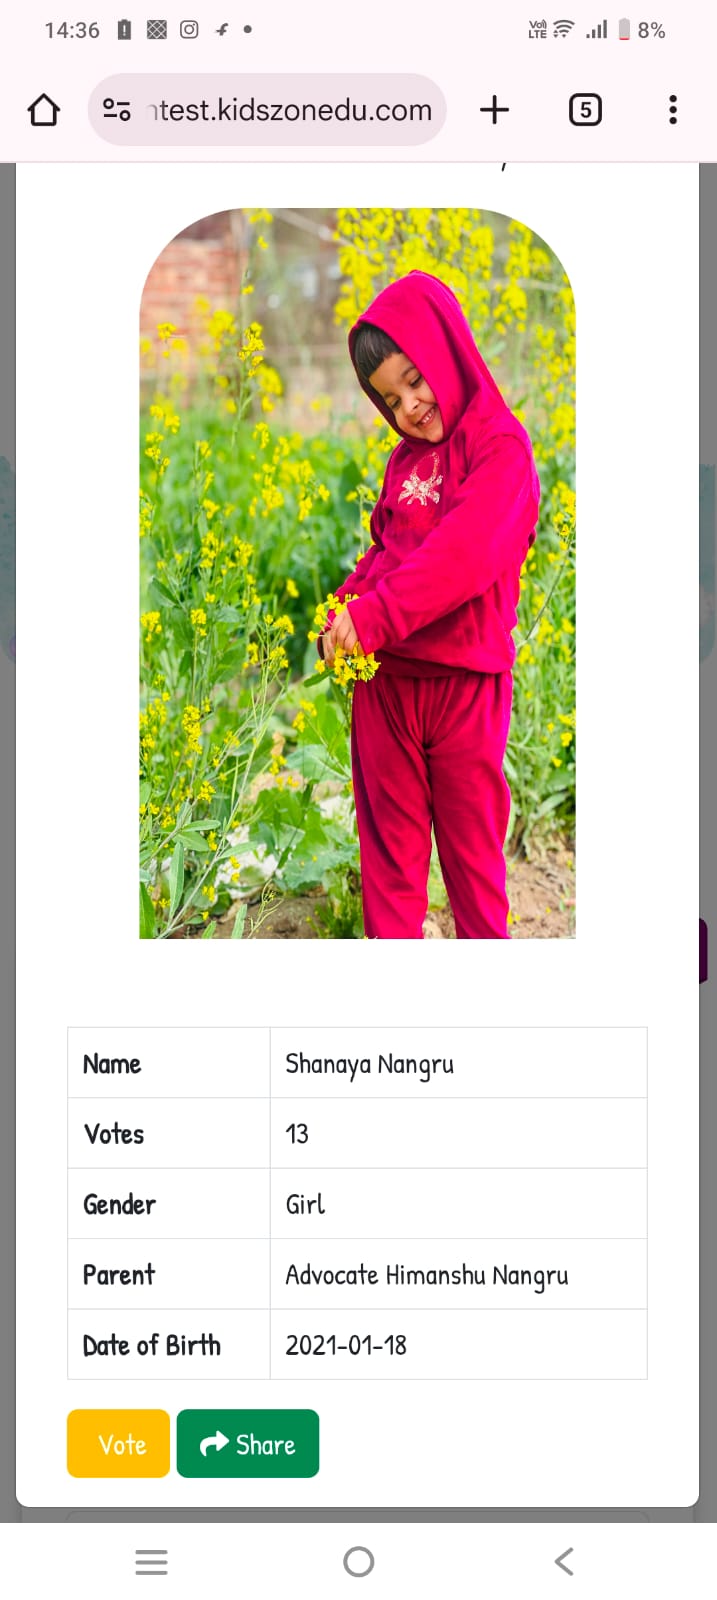Screen dimensions: 717x1600
Task: Tap the Android home circle button
Action: (x=358, y=1561)
